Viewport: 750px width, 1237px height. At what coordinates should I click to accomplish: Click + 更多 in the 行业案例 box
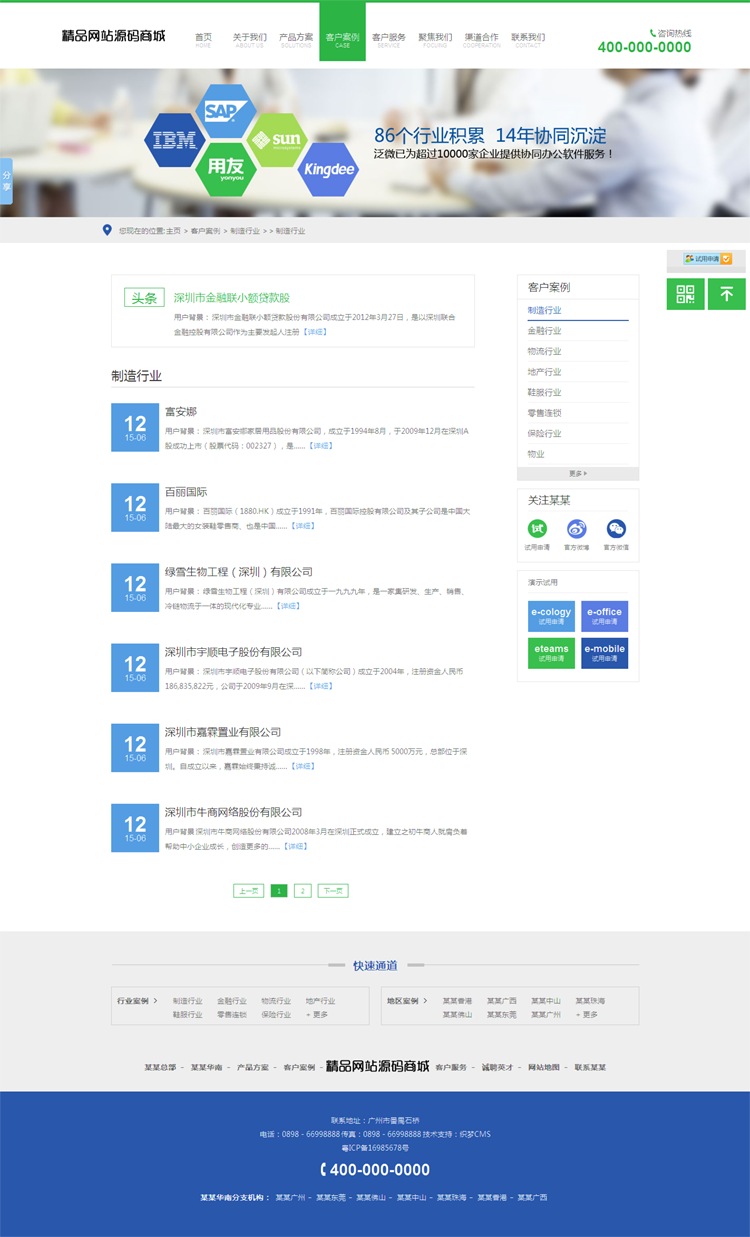coord(317,1014)
